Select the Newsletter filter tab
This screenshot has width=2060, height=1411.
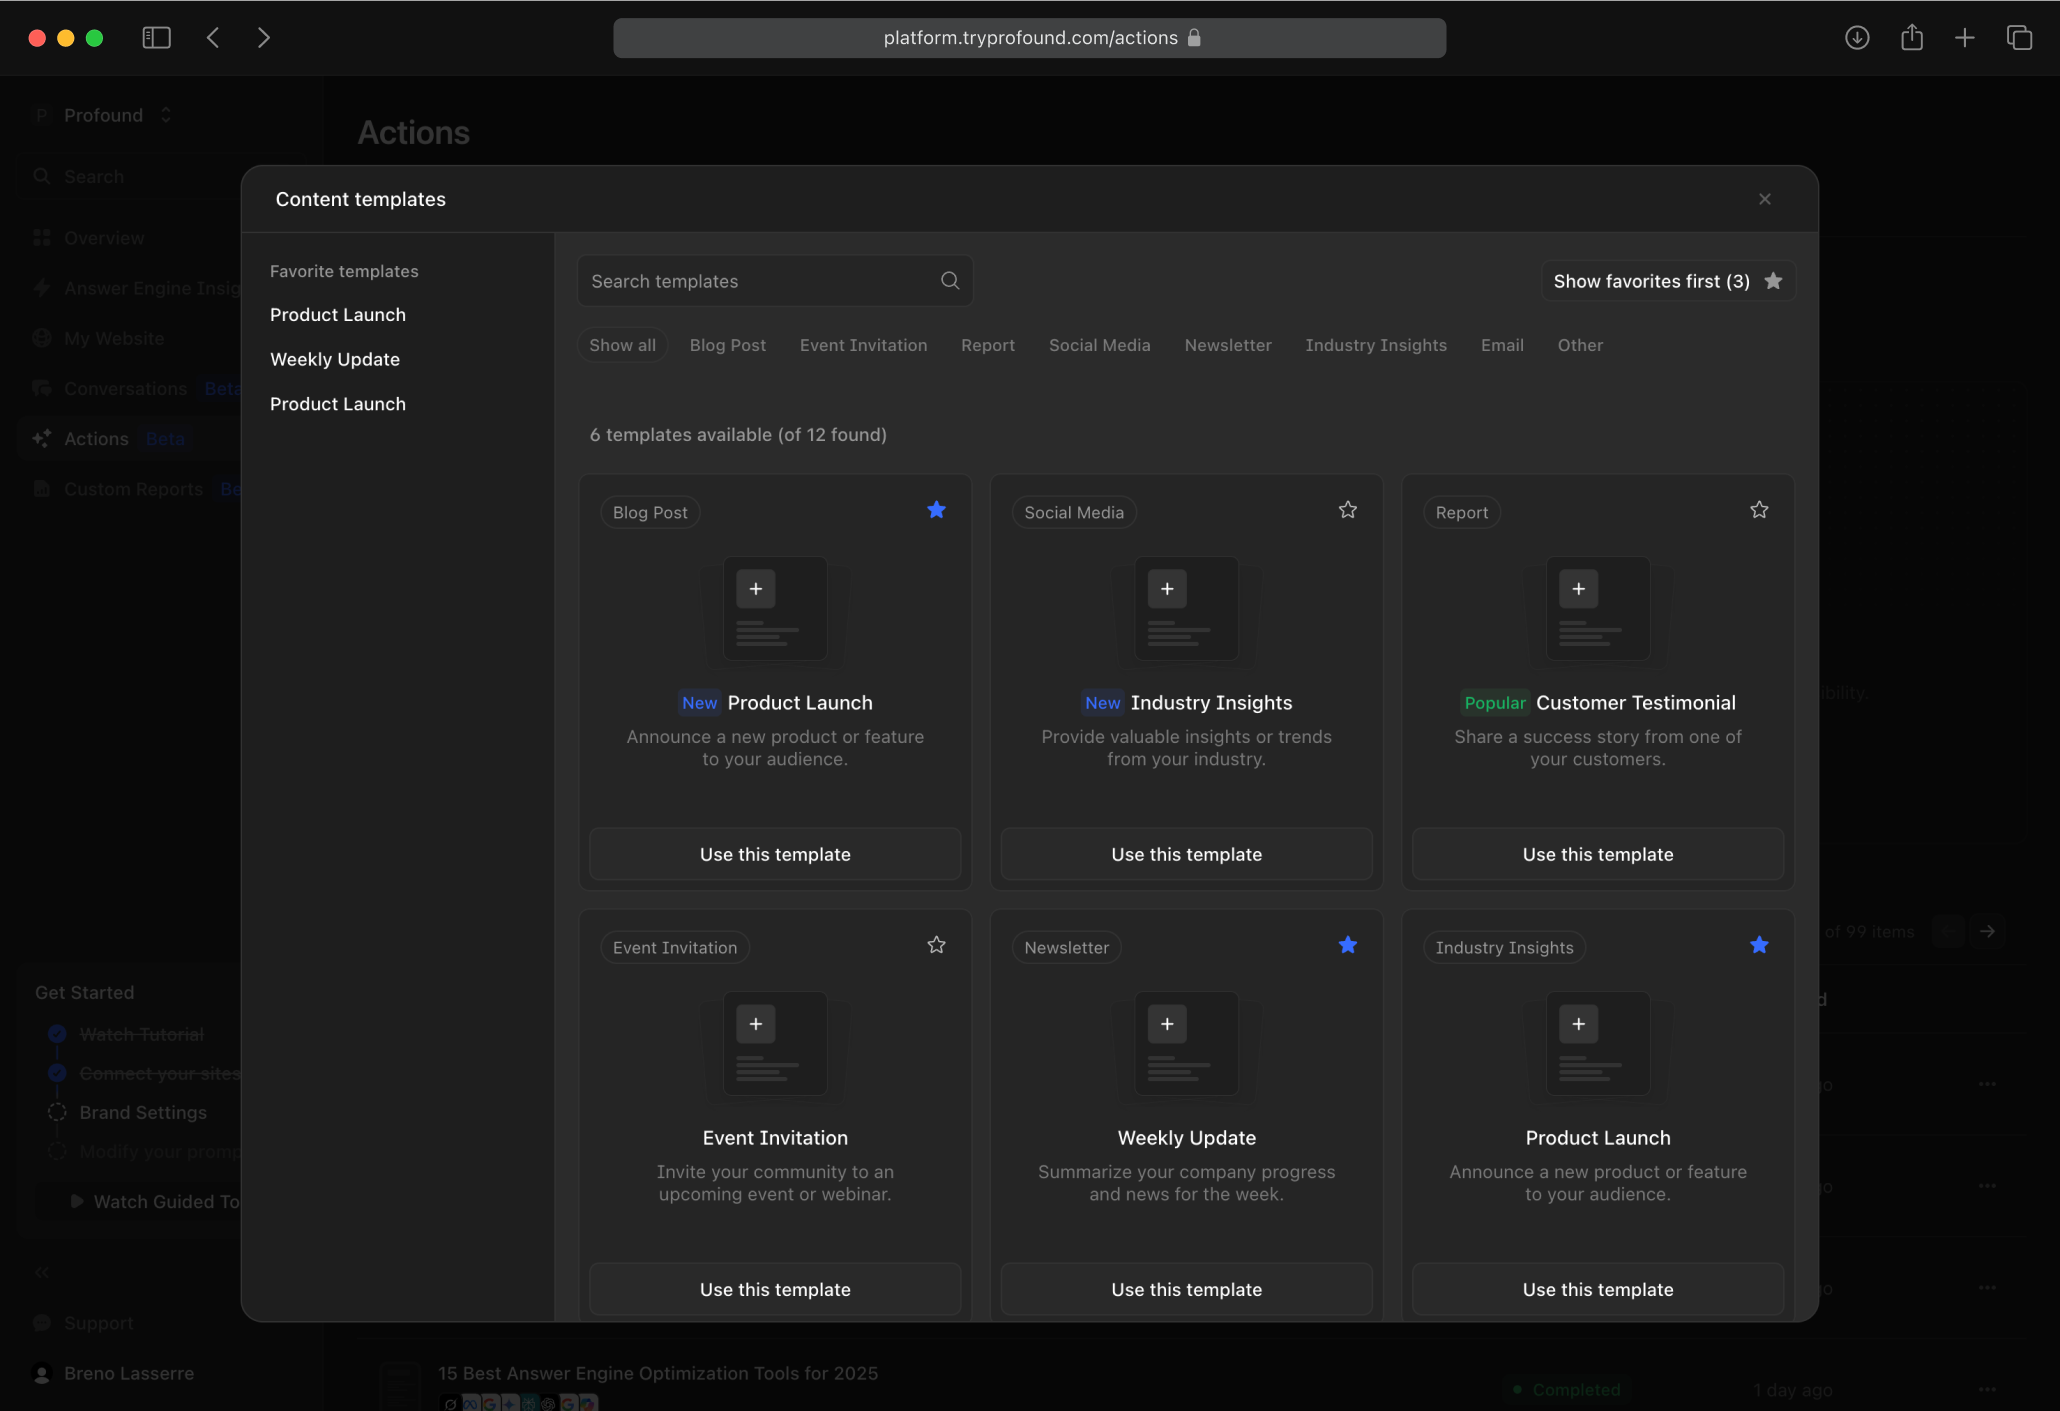tap(1227, 345)
